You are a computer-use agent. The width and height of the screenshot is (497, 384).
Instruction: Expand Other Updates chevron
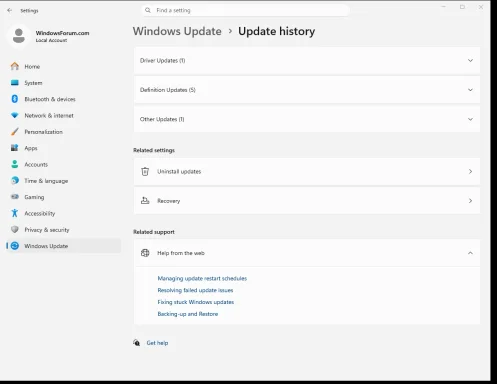tap(470, 119)
